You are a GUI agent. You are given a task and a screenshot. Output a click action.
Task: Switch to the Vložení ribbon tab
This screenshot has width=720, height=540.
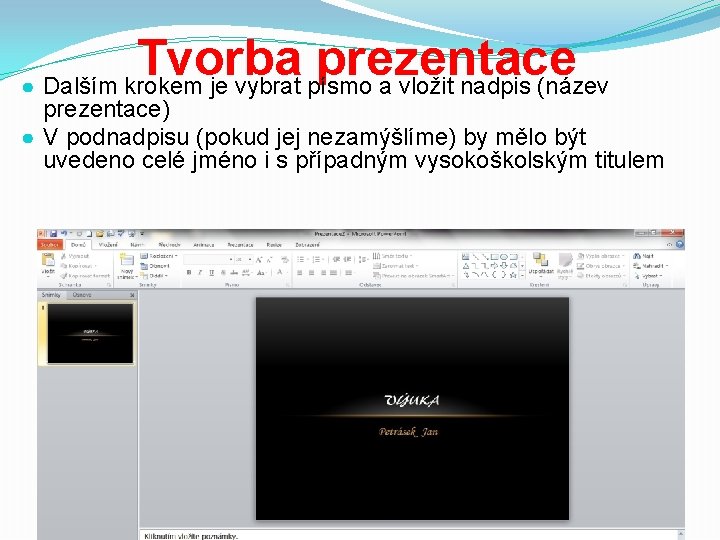[x=108, y=245]
